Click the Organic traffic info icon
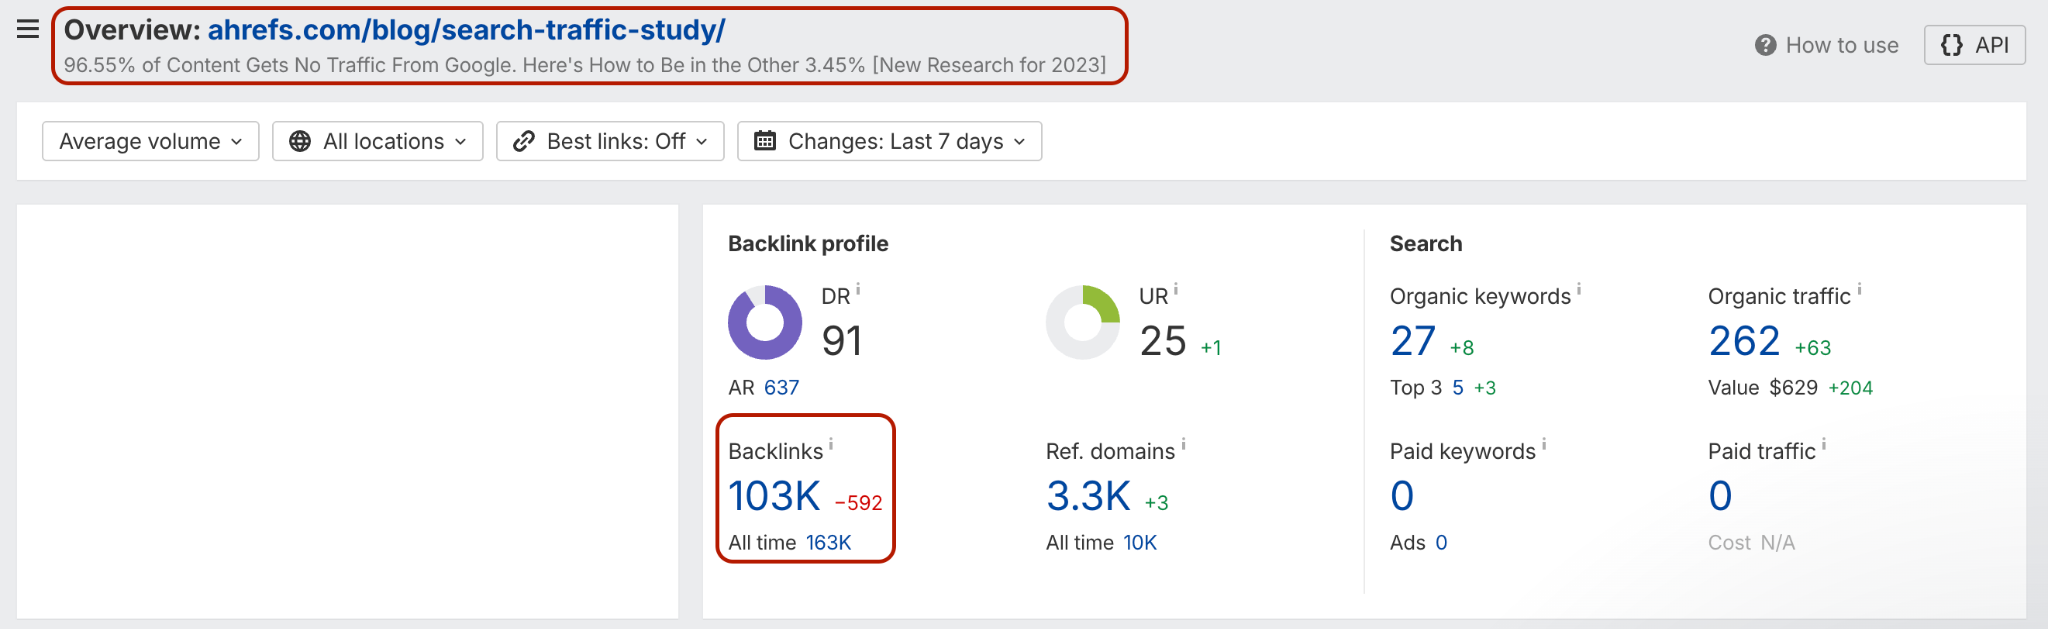The height and width of the screenshot is (629, 2048). click(1860, 289)
